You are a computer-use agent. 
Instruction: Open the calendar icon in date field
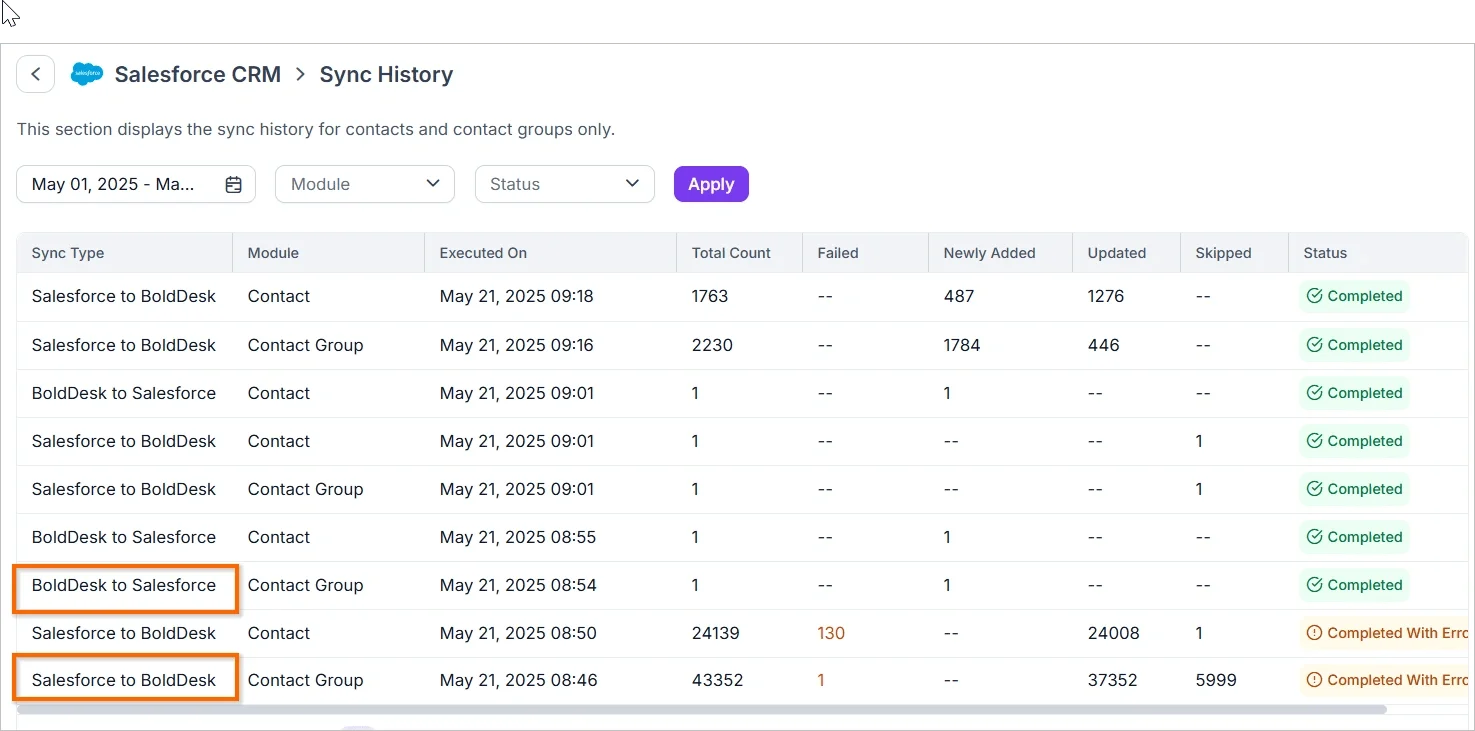point(234,184)
